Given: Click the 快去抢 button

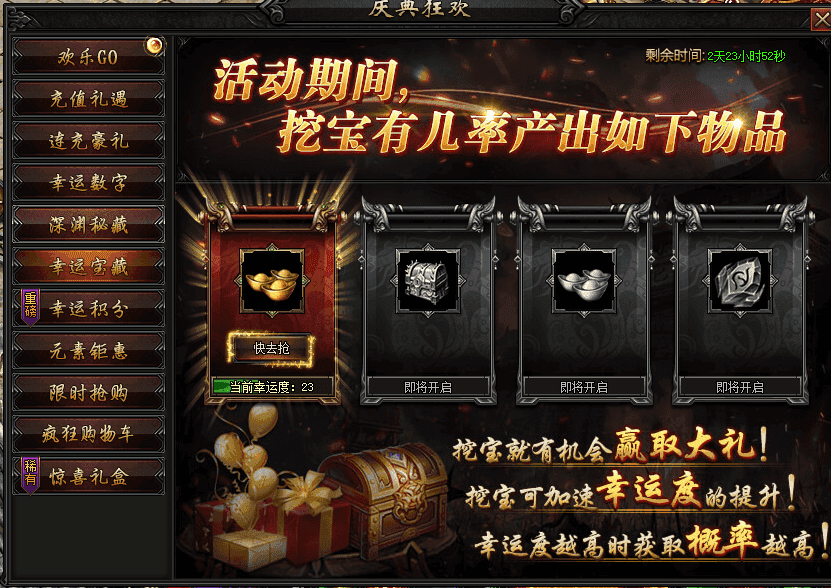Looking at the screenshot, I should click(x=271, y=348).
